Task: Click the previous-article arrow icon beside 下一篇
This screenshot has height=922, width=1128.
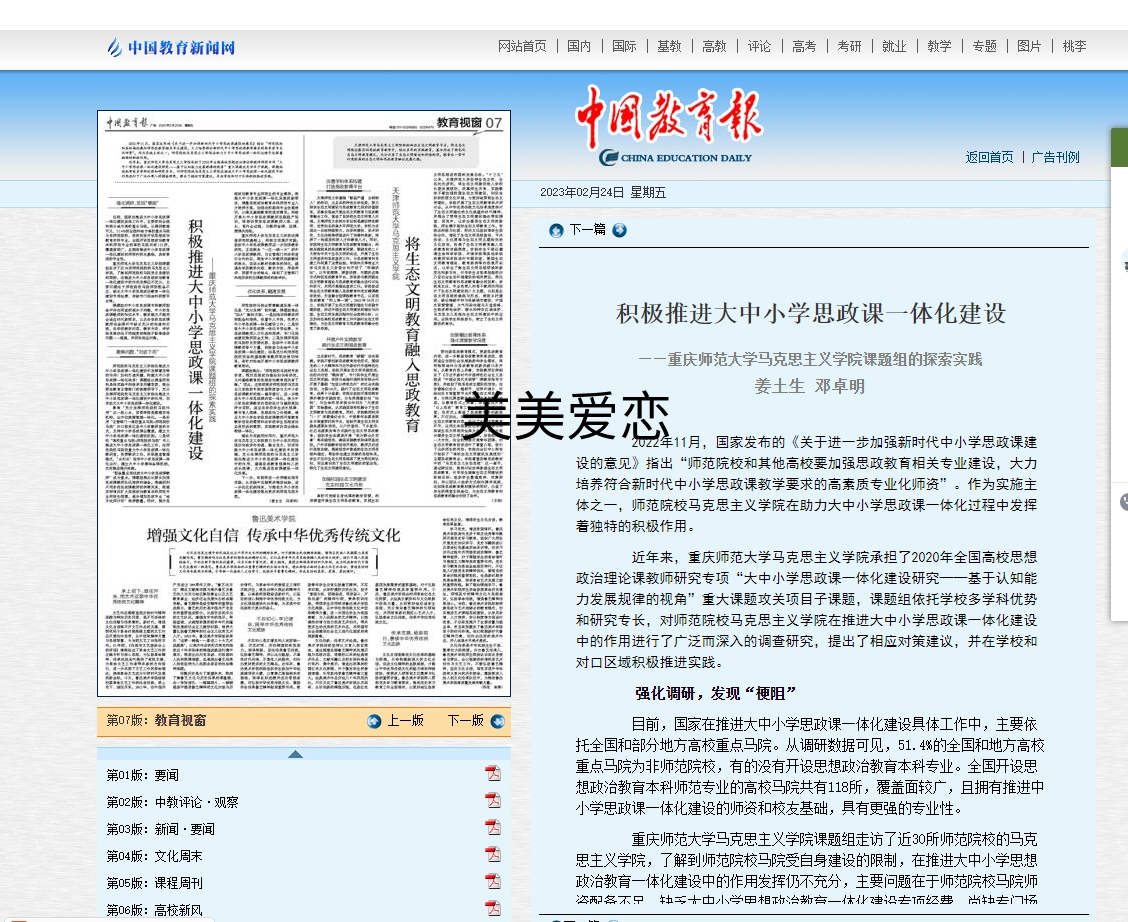Action: point(556,230)
